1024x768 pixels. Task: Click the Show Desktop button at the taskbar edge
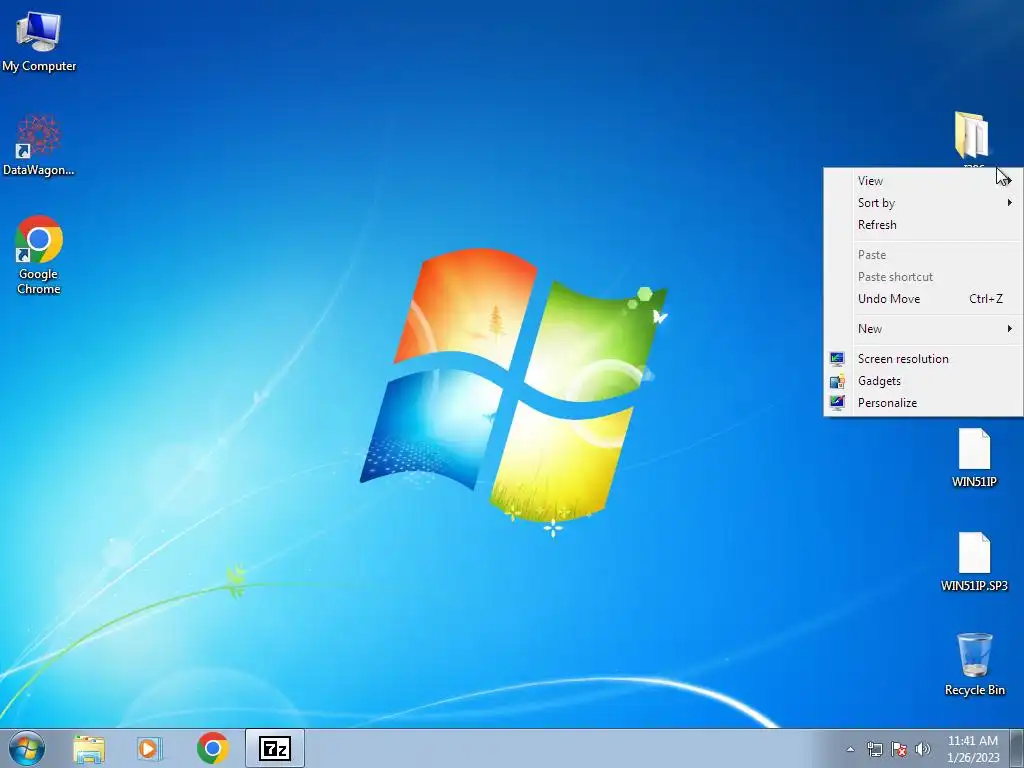tap(1017, 748)
